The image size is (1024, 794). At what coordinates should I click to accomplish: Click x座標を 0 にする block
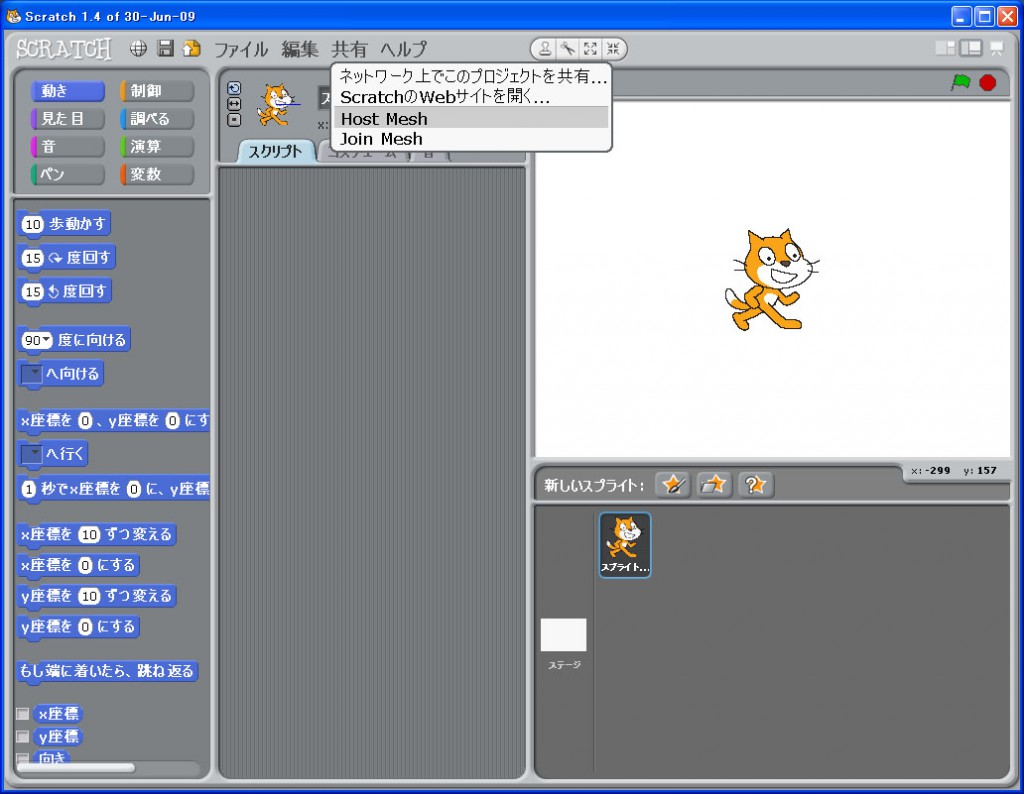pyautogui.click(x=78, y=565)
